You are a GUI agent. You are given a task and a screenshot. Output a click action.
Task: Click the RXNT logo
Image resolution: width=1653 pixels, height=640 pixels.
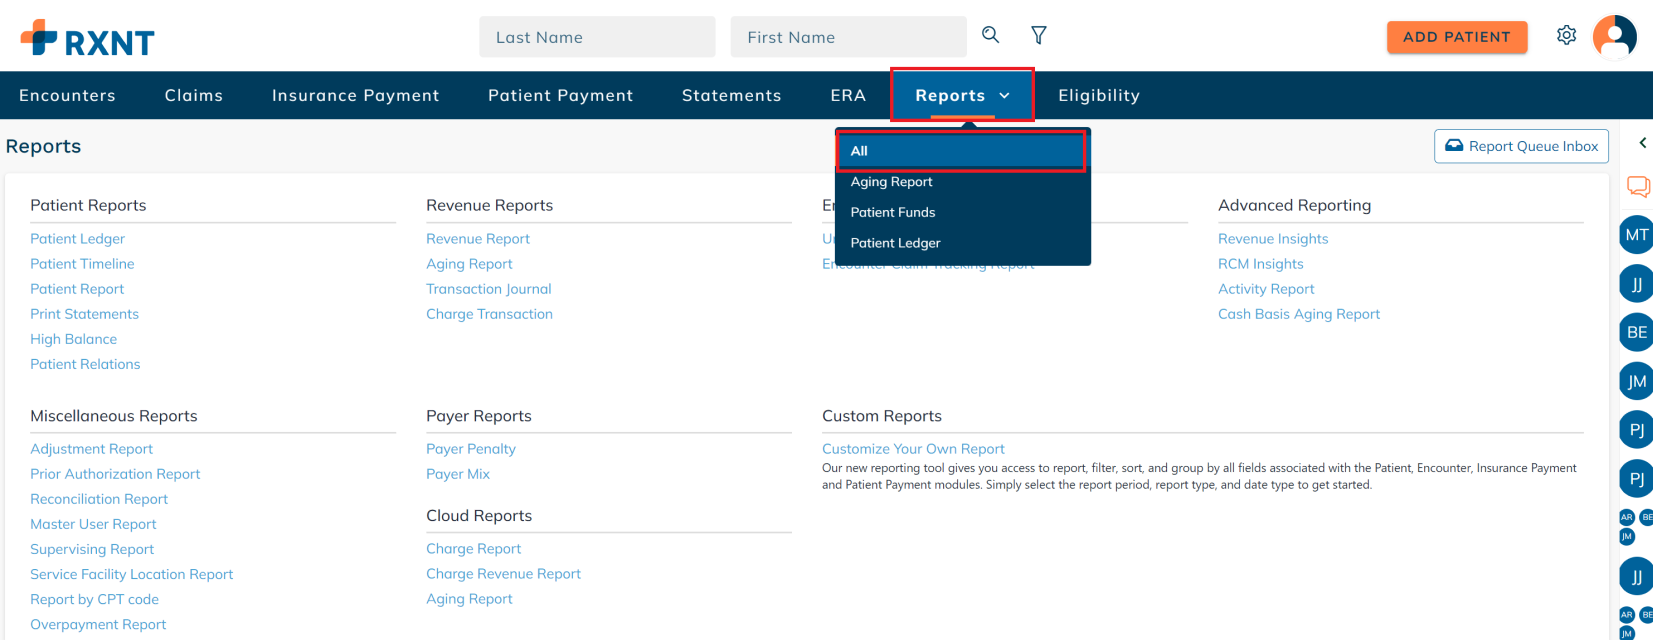(88, 39)
